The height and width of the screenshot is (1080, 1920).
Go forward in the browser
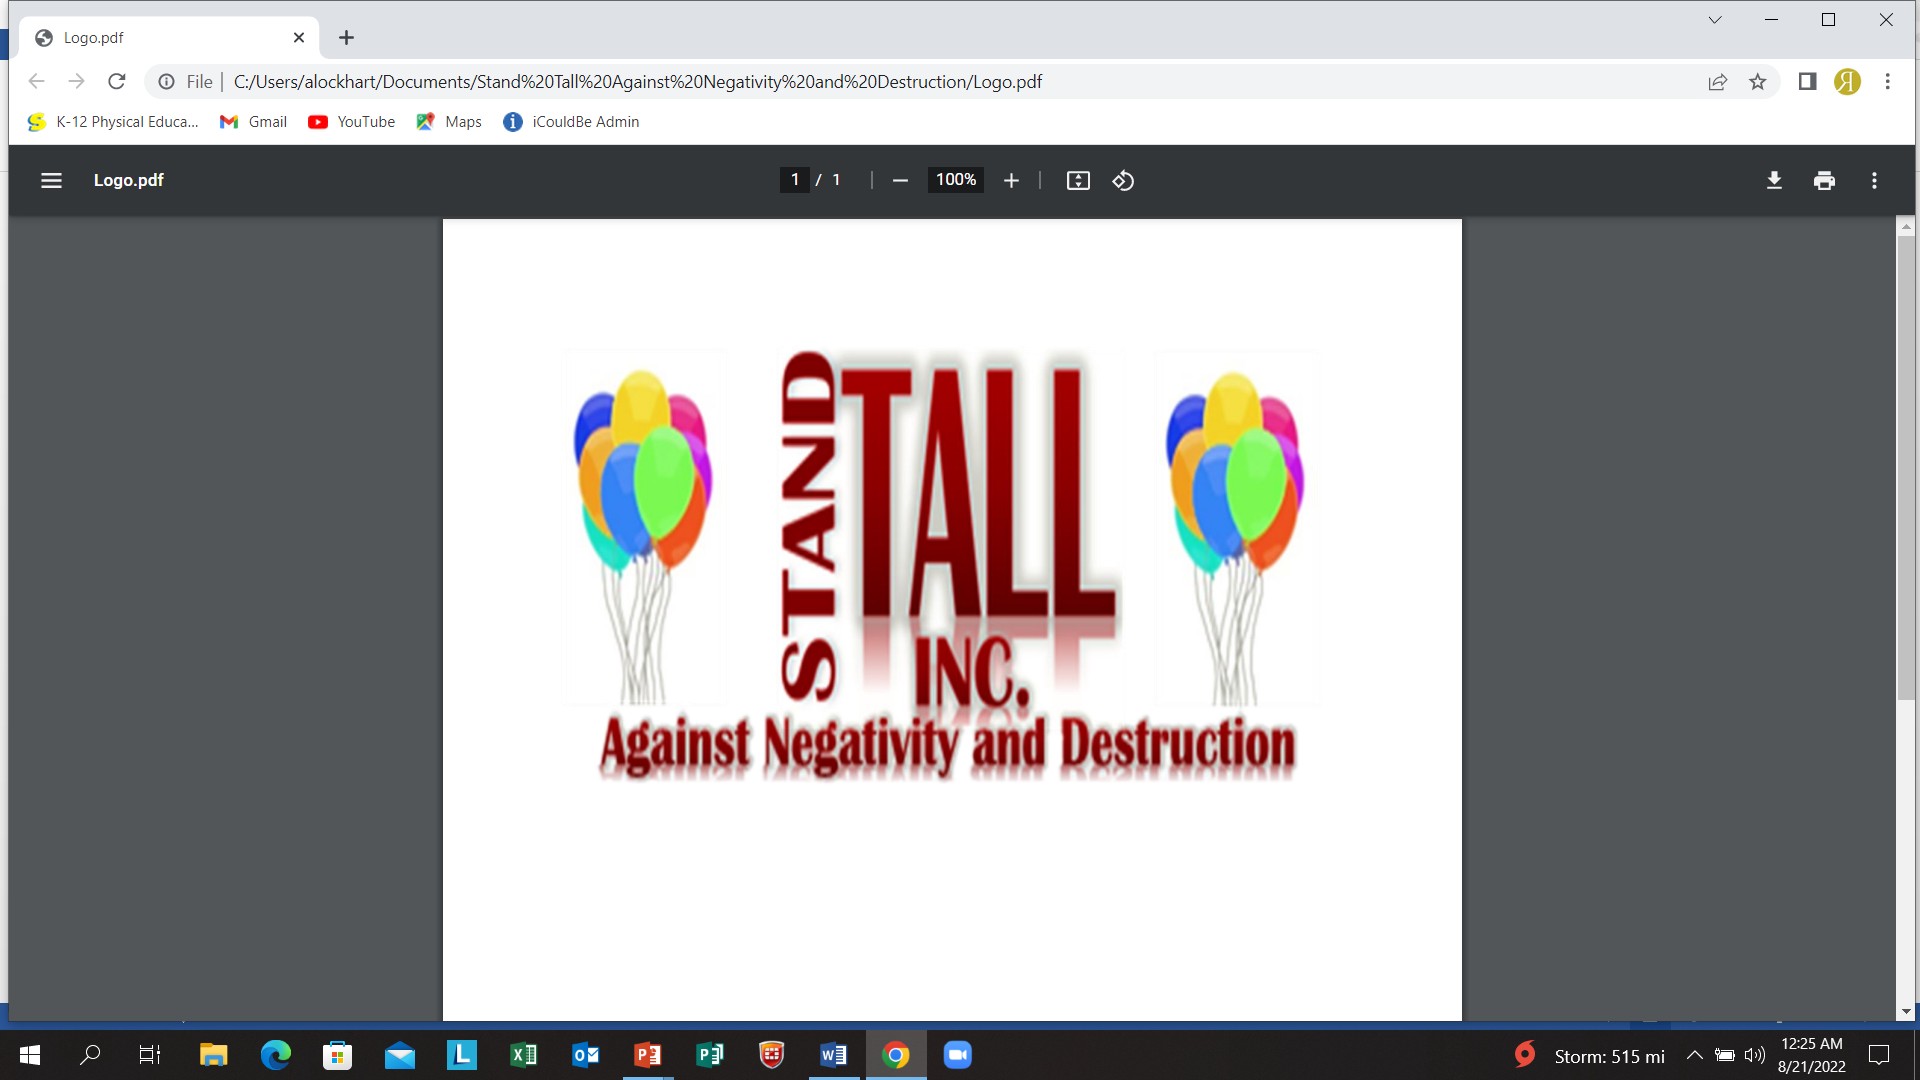point(76,82)
